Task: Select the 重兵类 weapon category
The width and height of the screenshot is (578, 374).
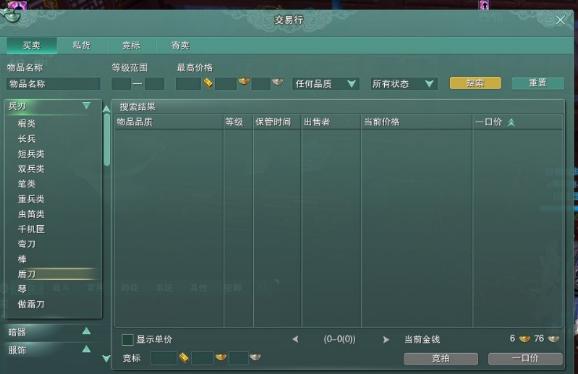Action: 31,199
